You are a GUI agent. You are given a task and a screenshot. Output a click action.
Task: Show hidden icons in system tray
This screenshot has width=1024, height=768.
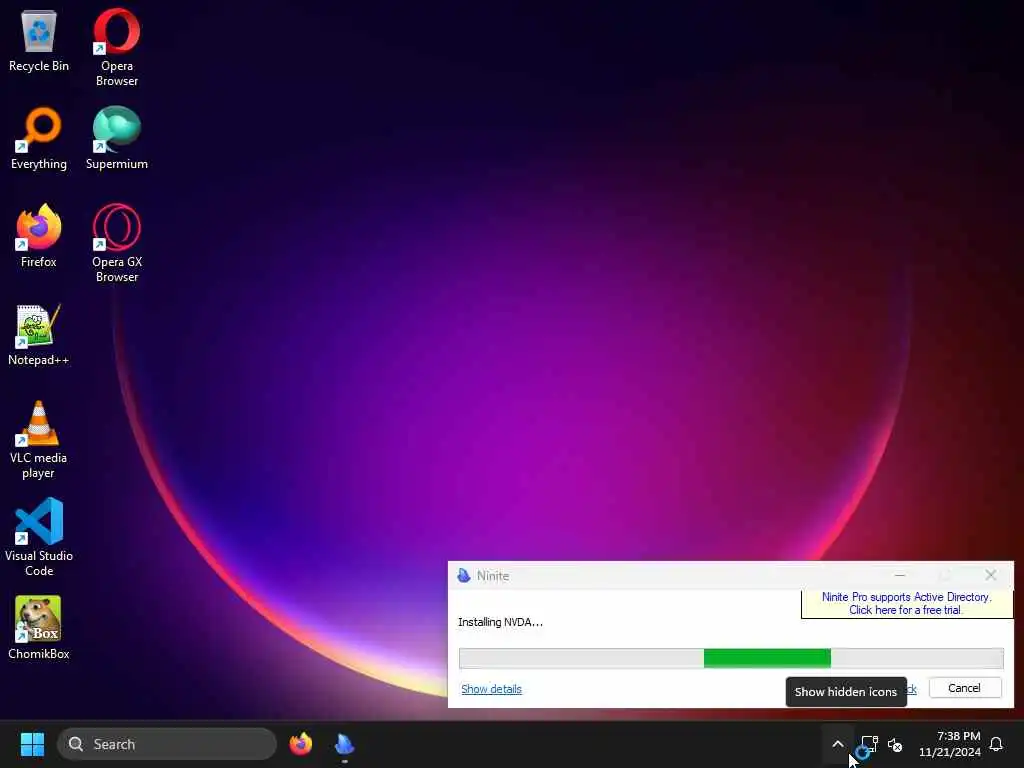[x=838, y=744]
